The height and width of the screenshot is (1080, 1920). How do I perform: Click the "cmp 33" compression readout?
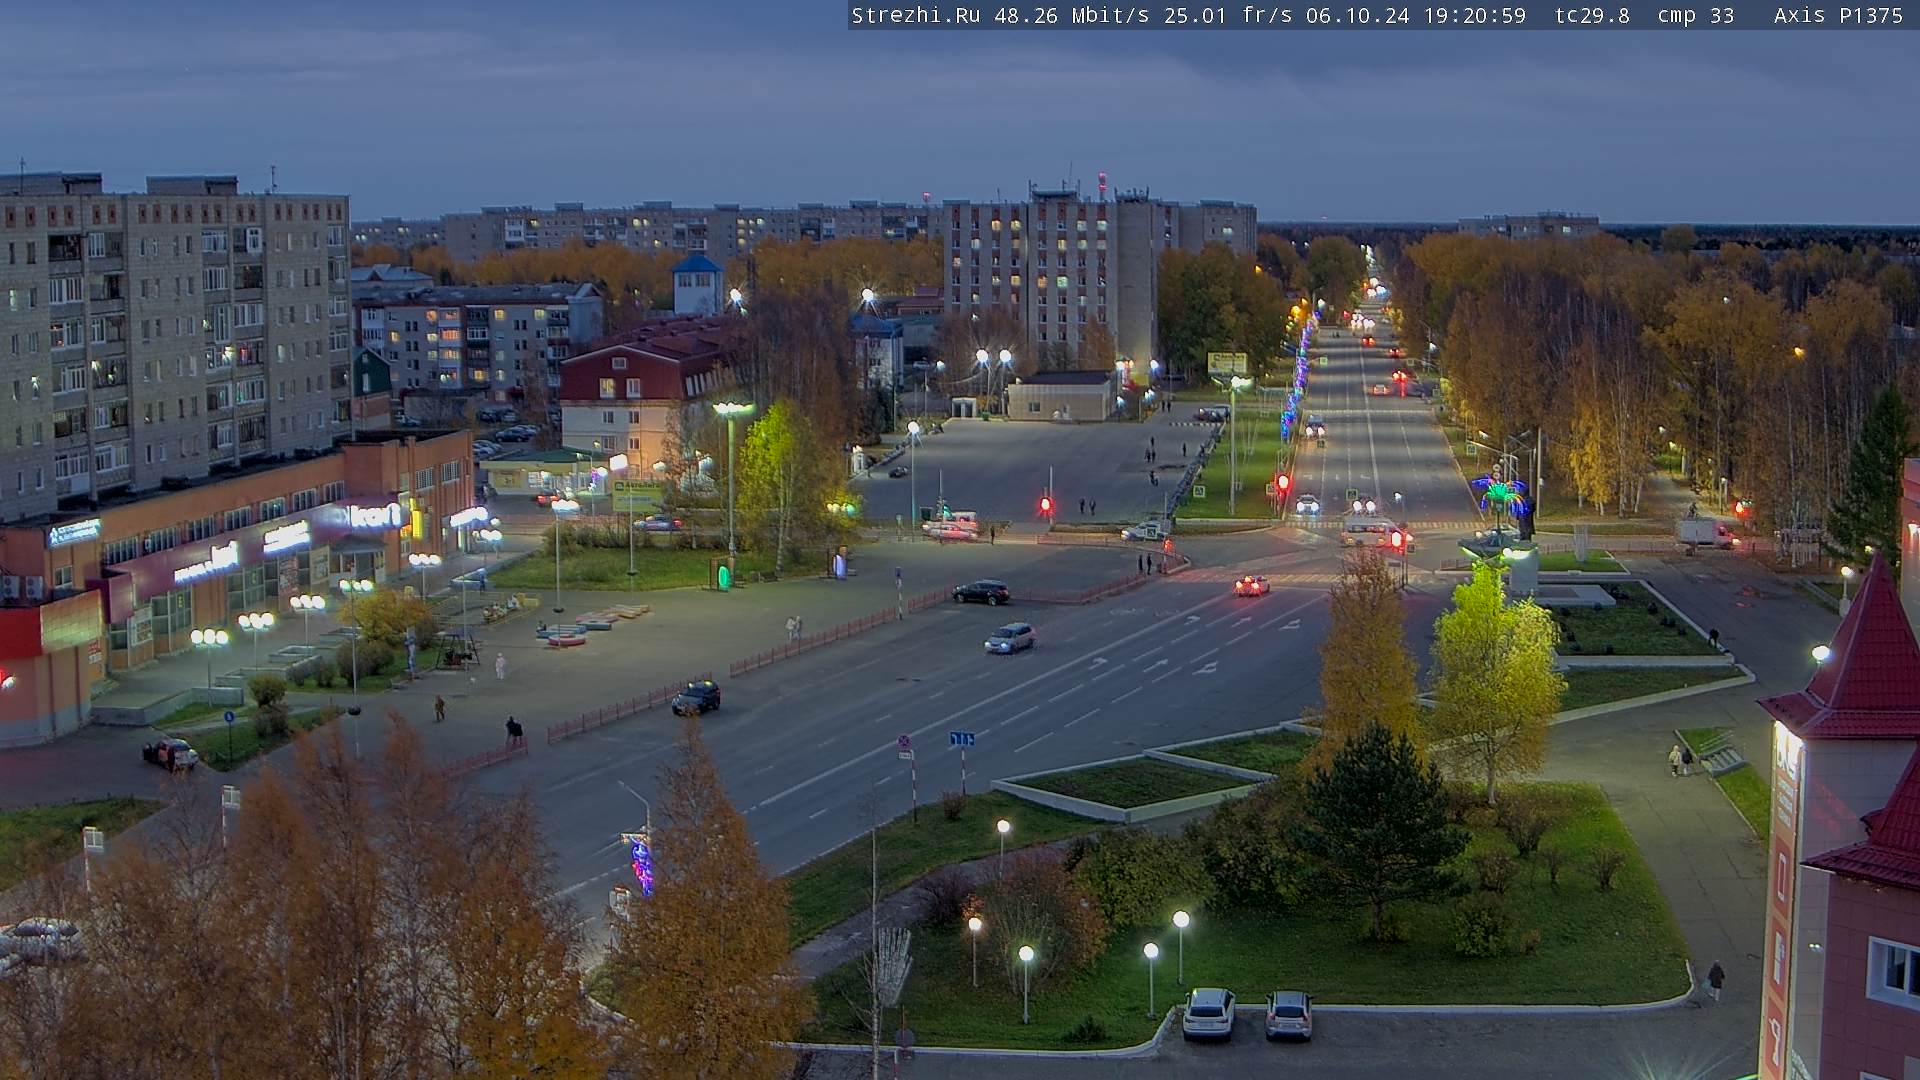pyautogui.click(x=1696, y=16)
